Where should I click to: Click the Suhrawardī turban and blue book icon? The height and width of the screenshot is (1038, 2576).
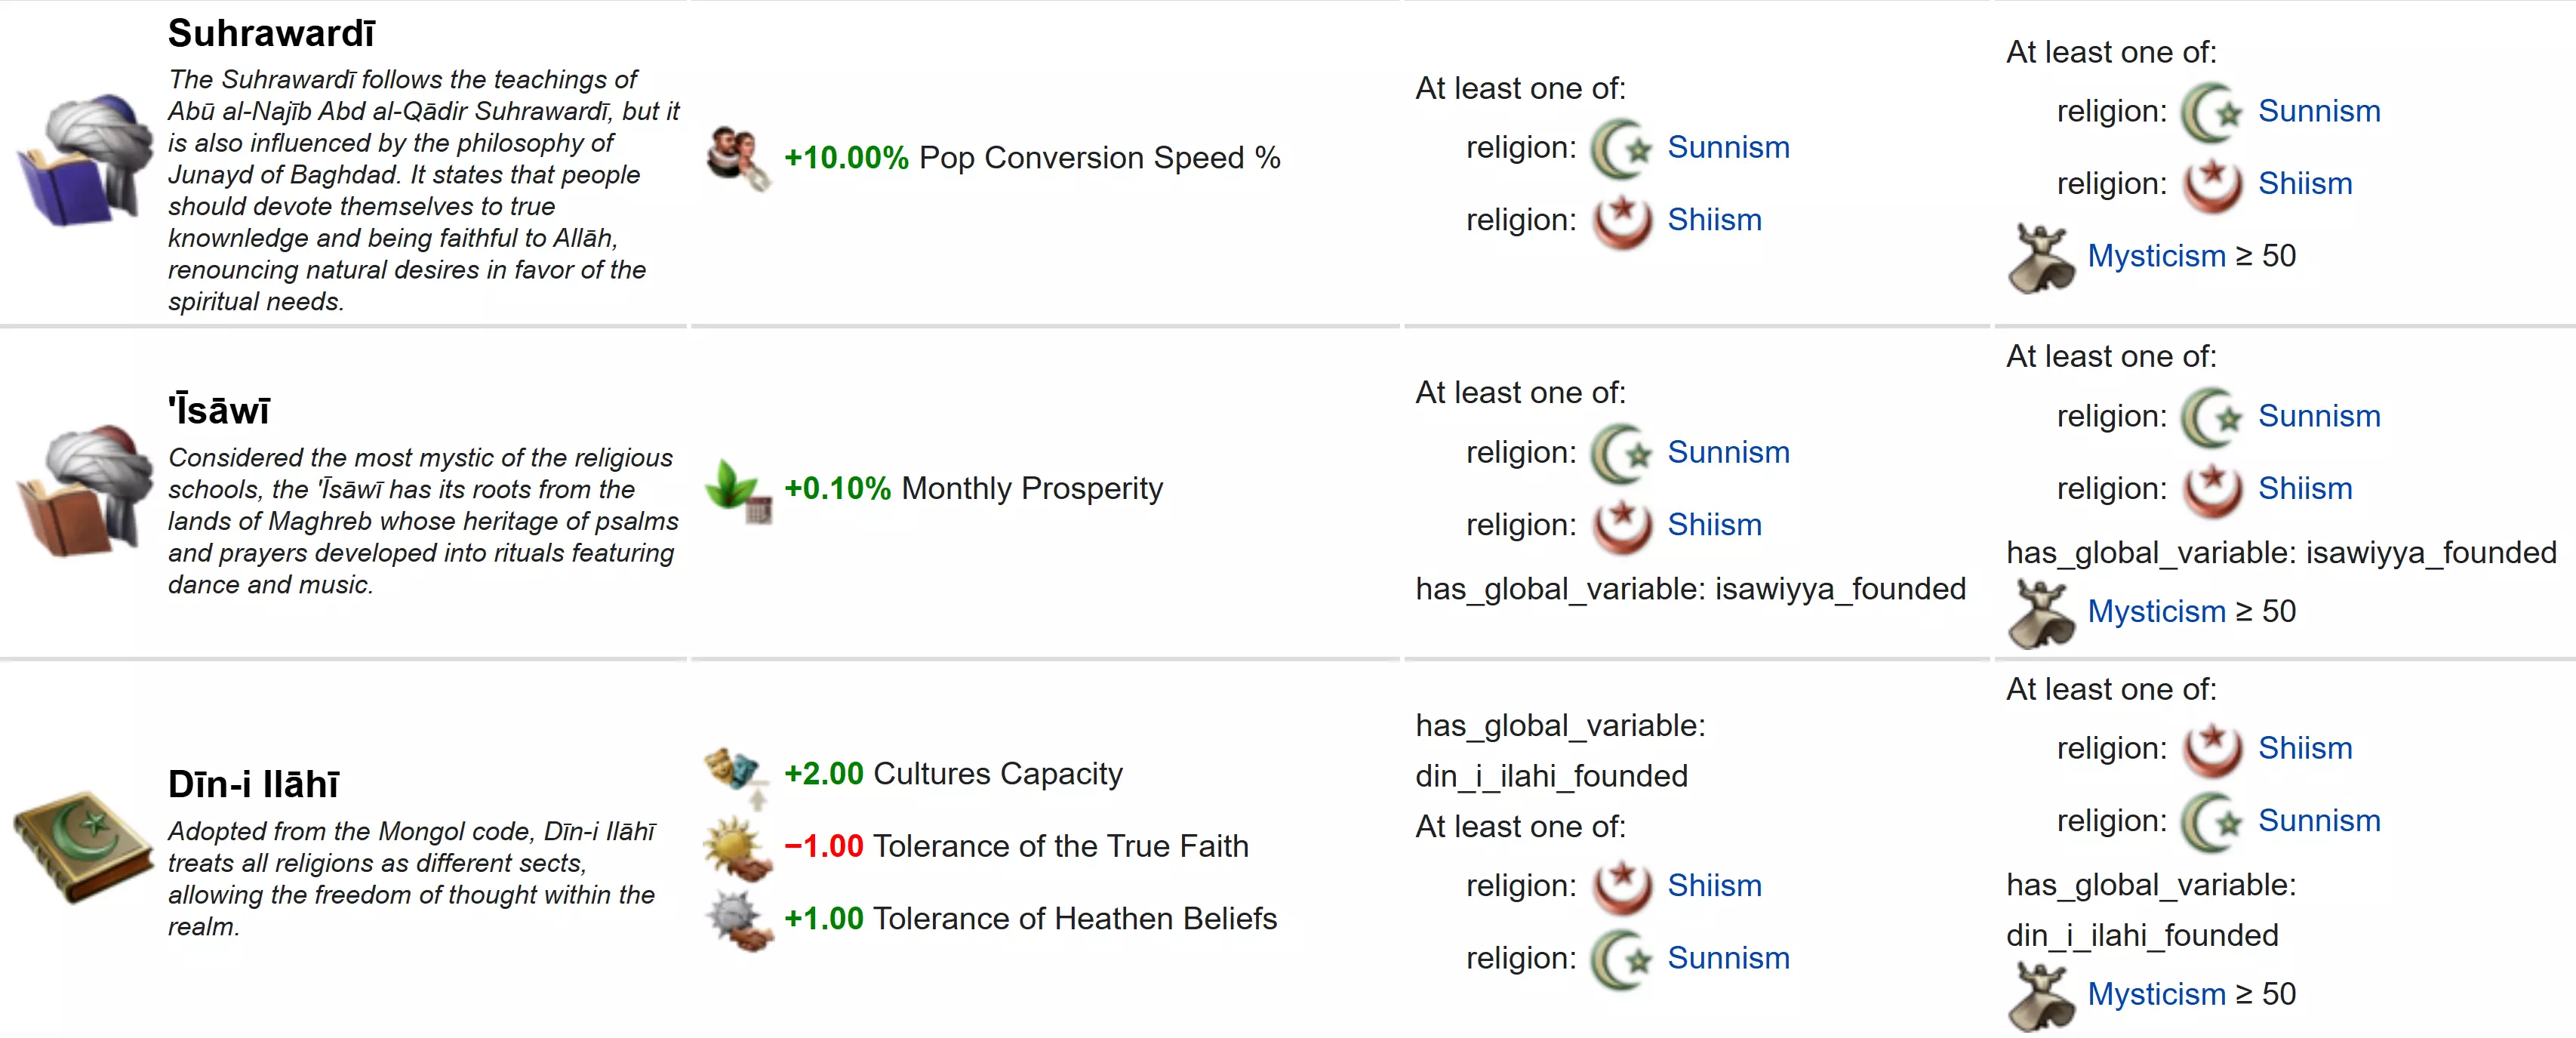(x=80, y=160)
